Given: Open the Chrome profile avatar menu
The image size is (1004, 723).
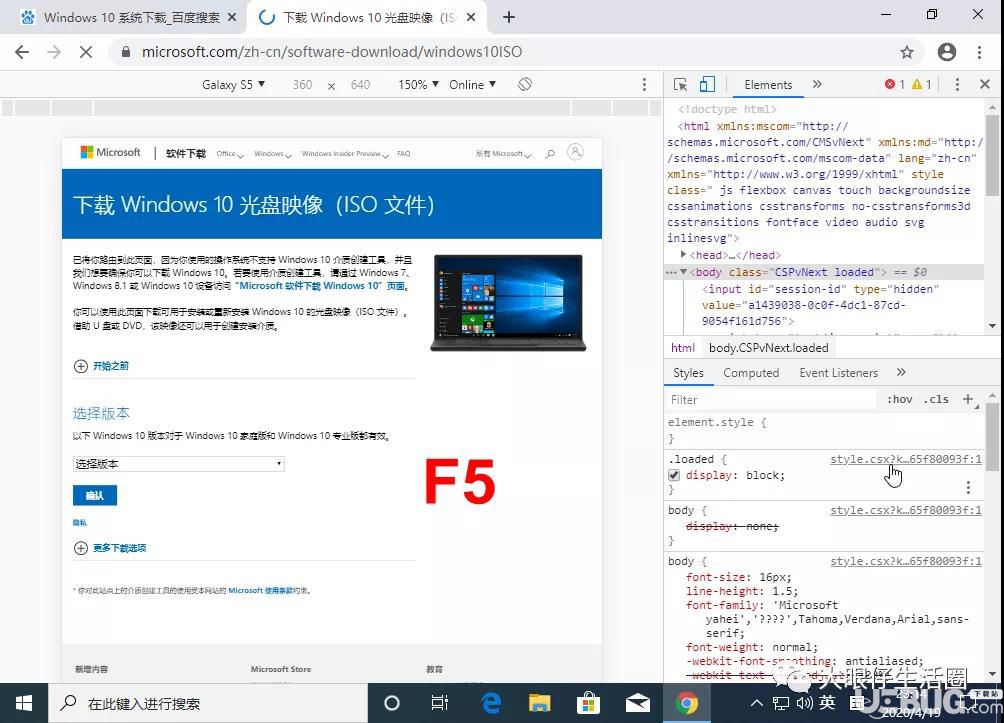Looking at the screenshot, I should click(946, 52).
